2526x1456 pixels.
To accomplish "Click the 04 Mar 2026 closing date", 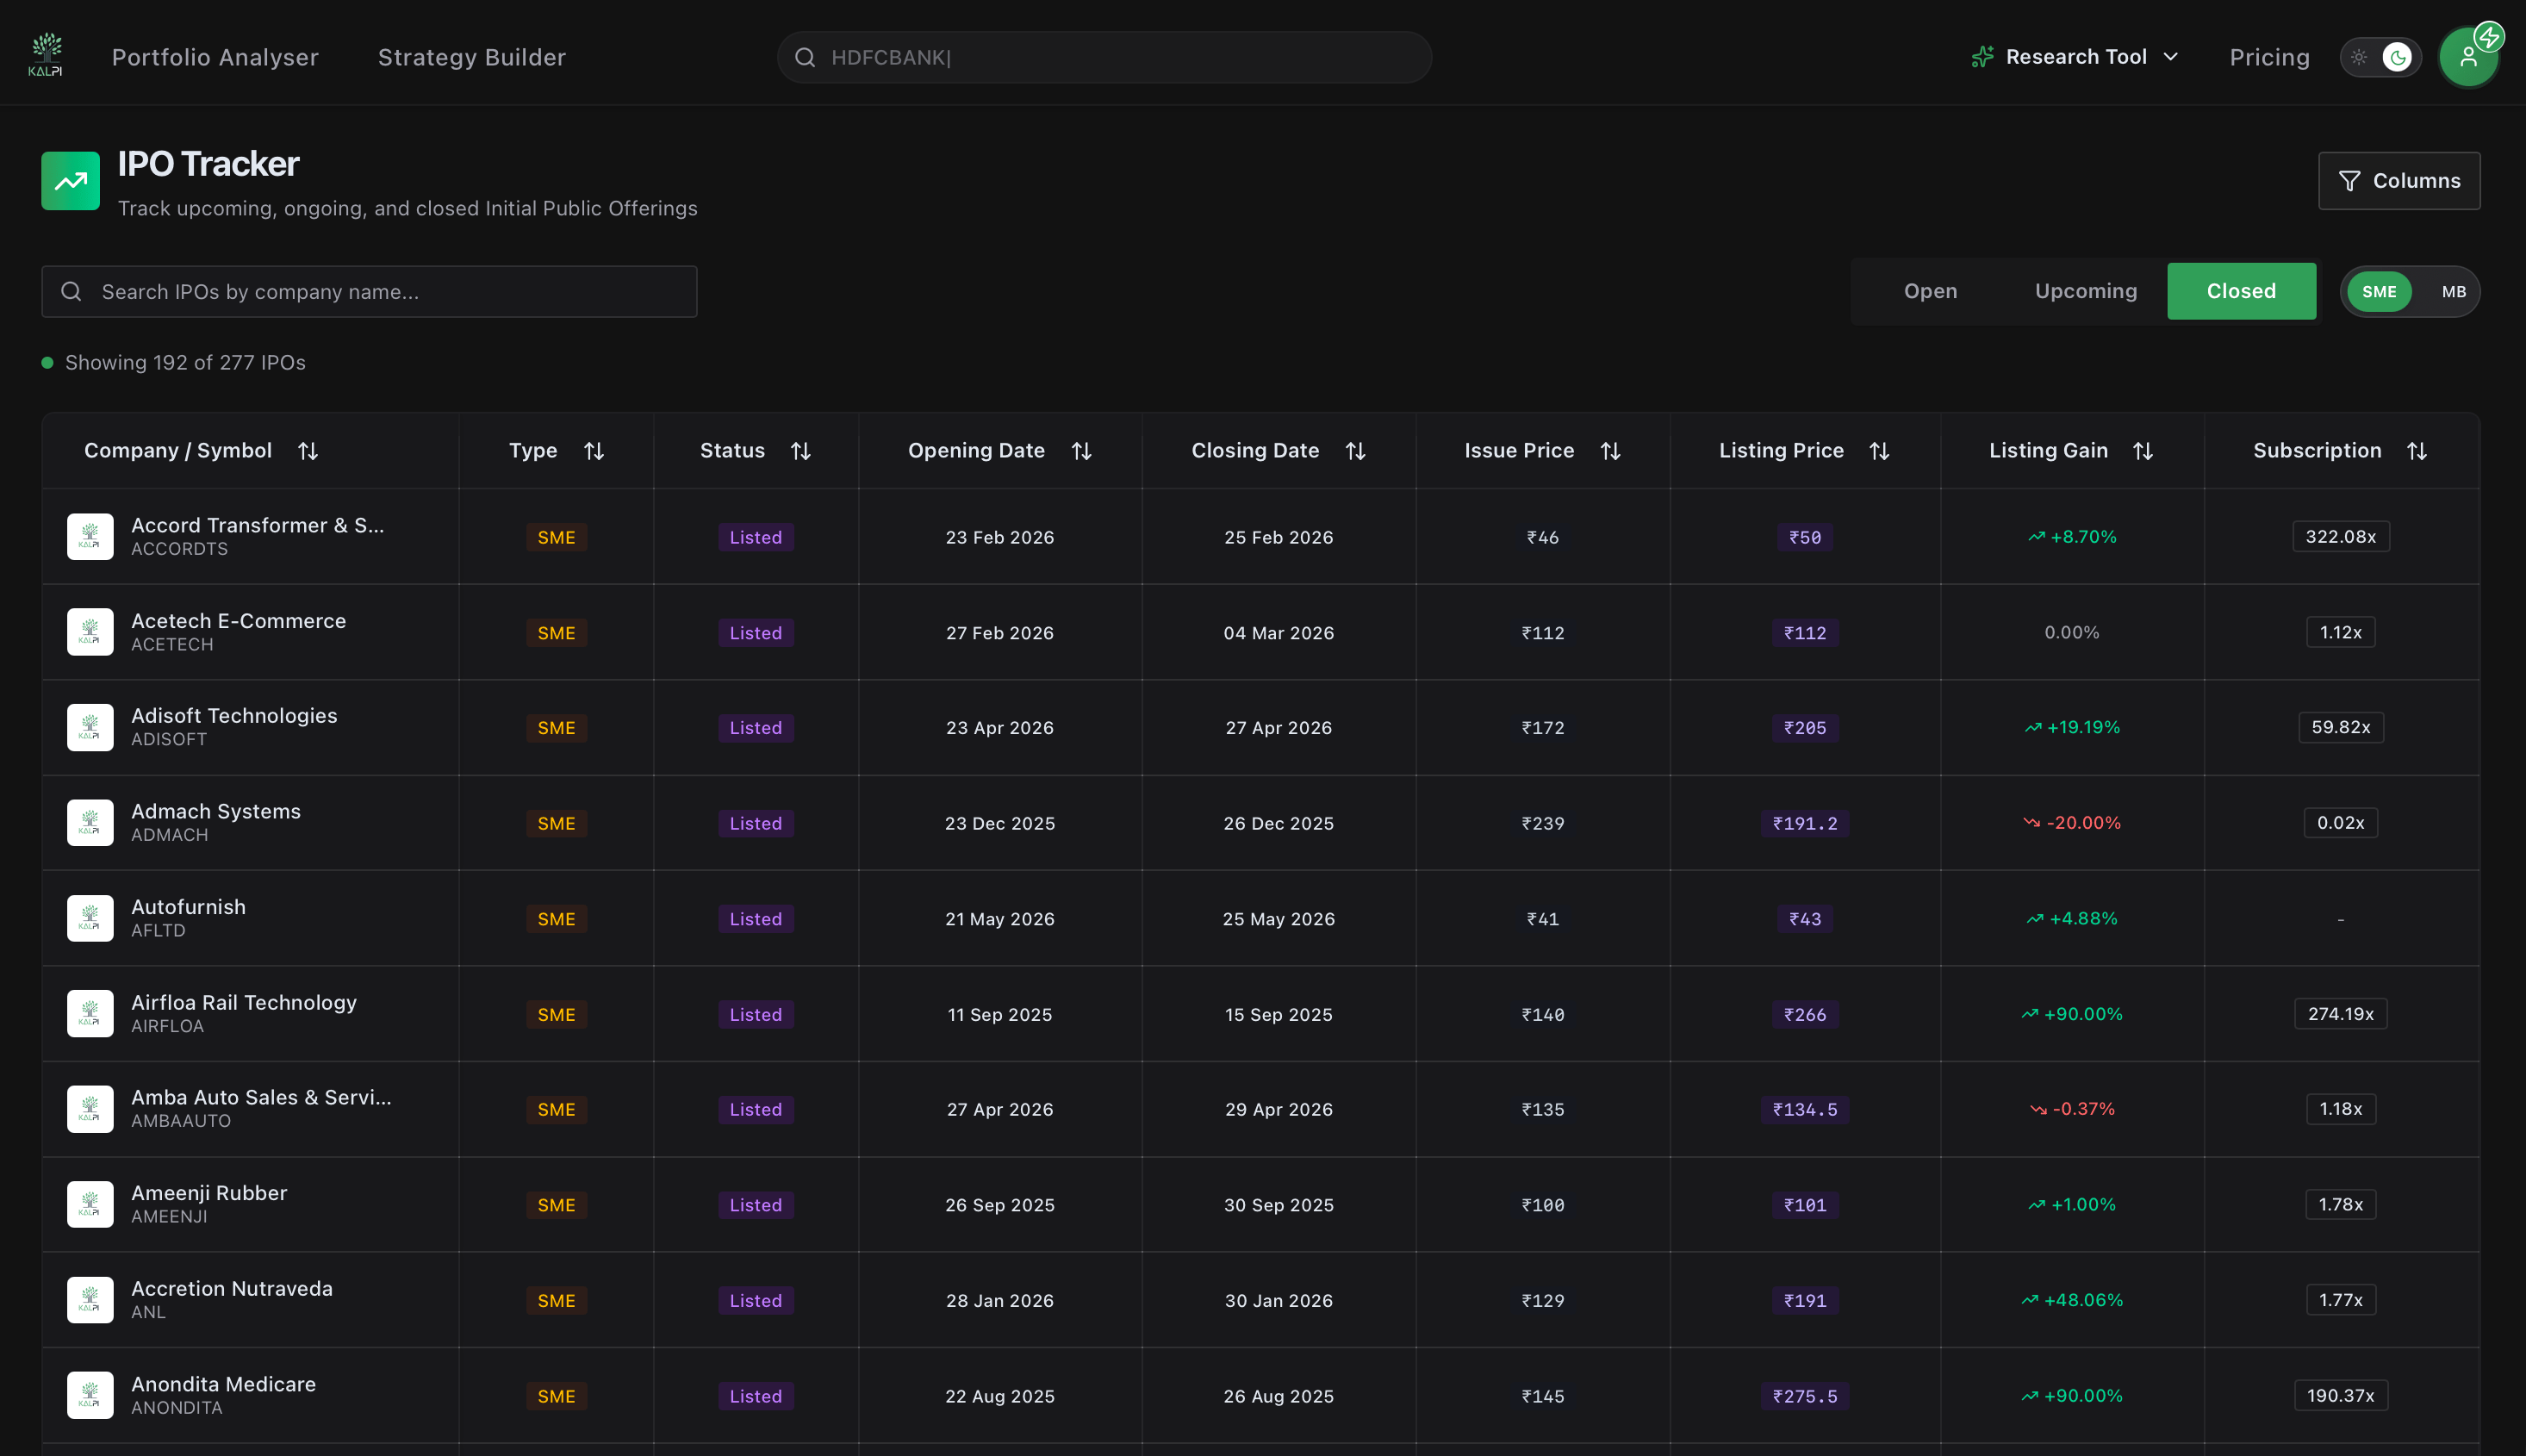I will coord(1278,633).
